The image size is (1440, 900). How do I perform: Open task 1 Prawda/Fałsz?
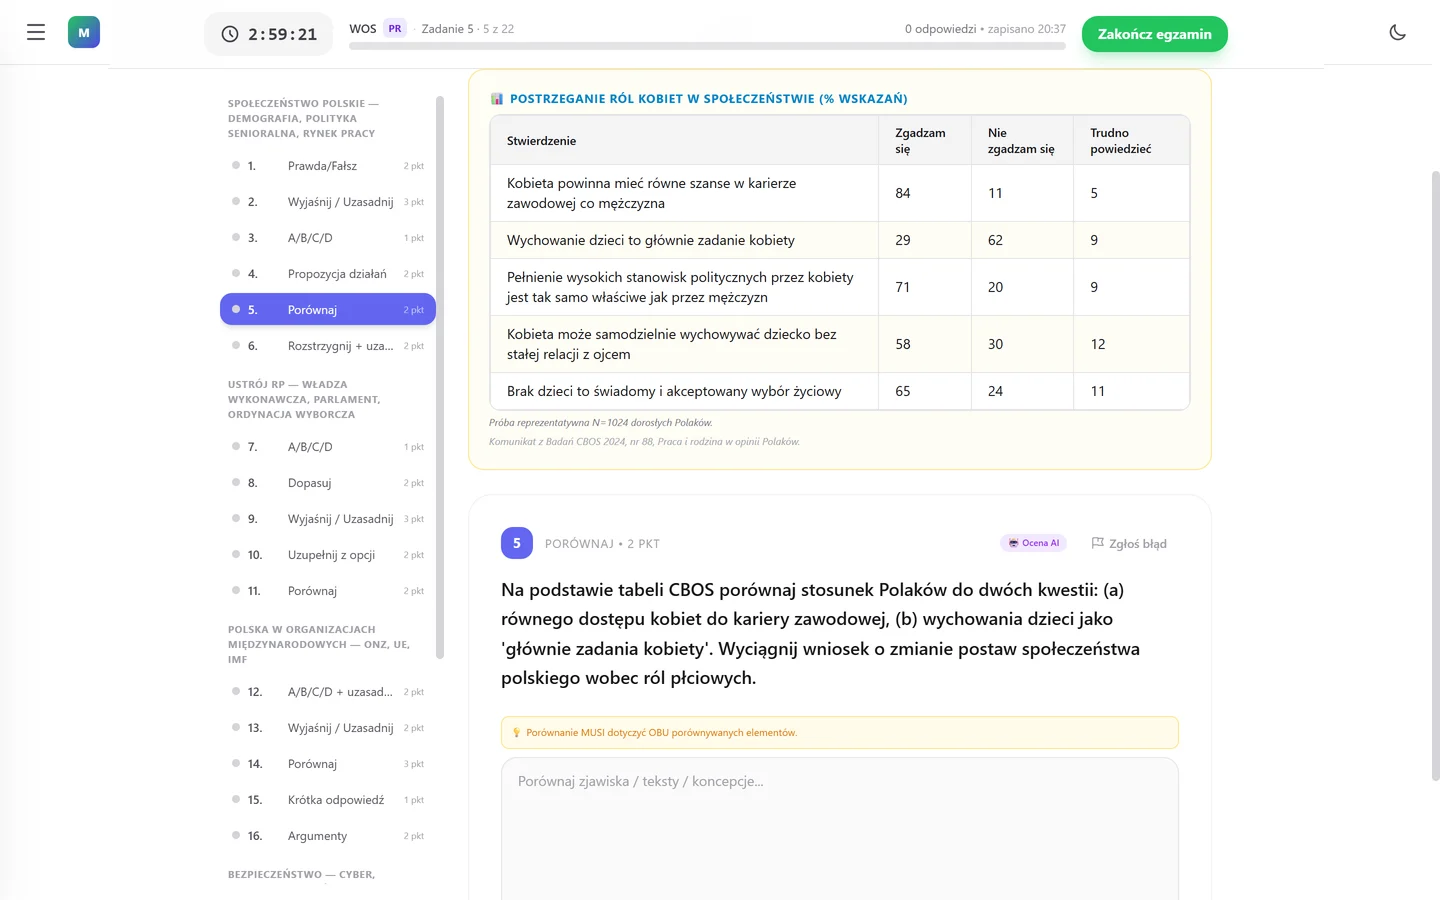click(x=328, y=166)
